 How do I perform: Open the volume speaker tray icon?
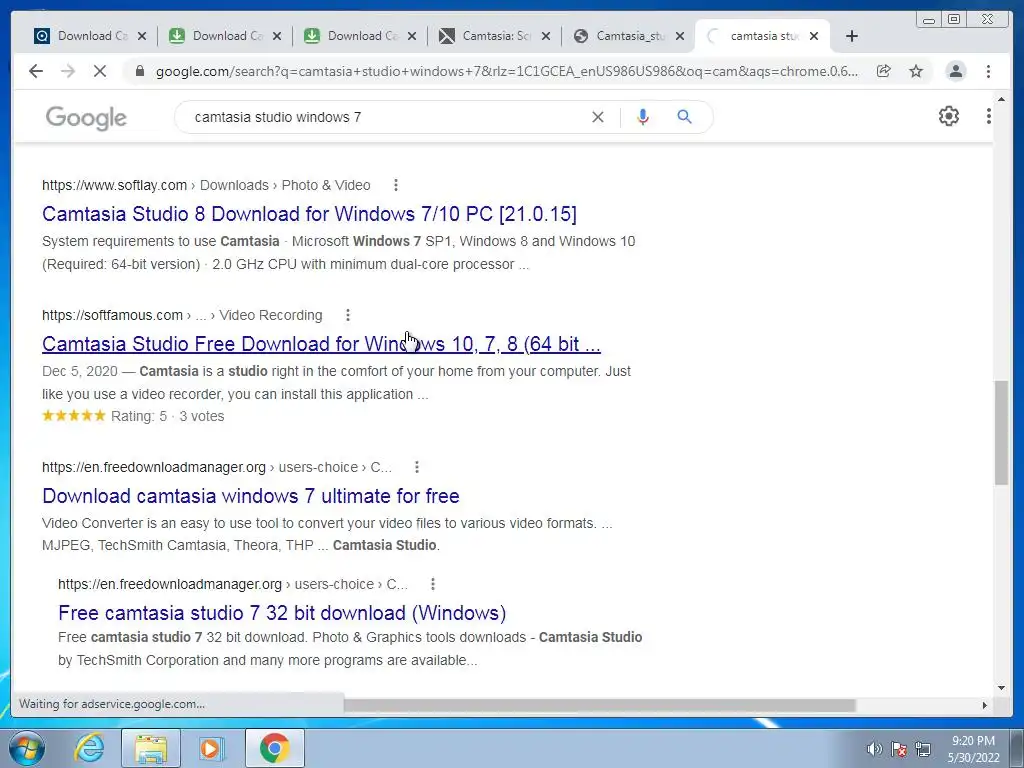[x=874, y=749]
